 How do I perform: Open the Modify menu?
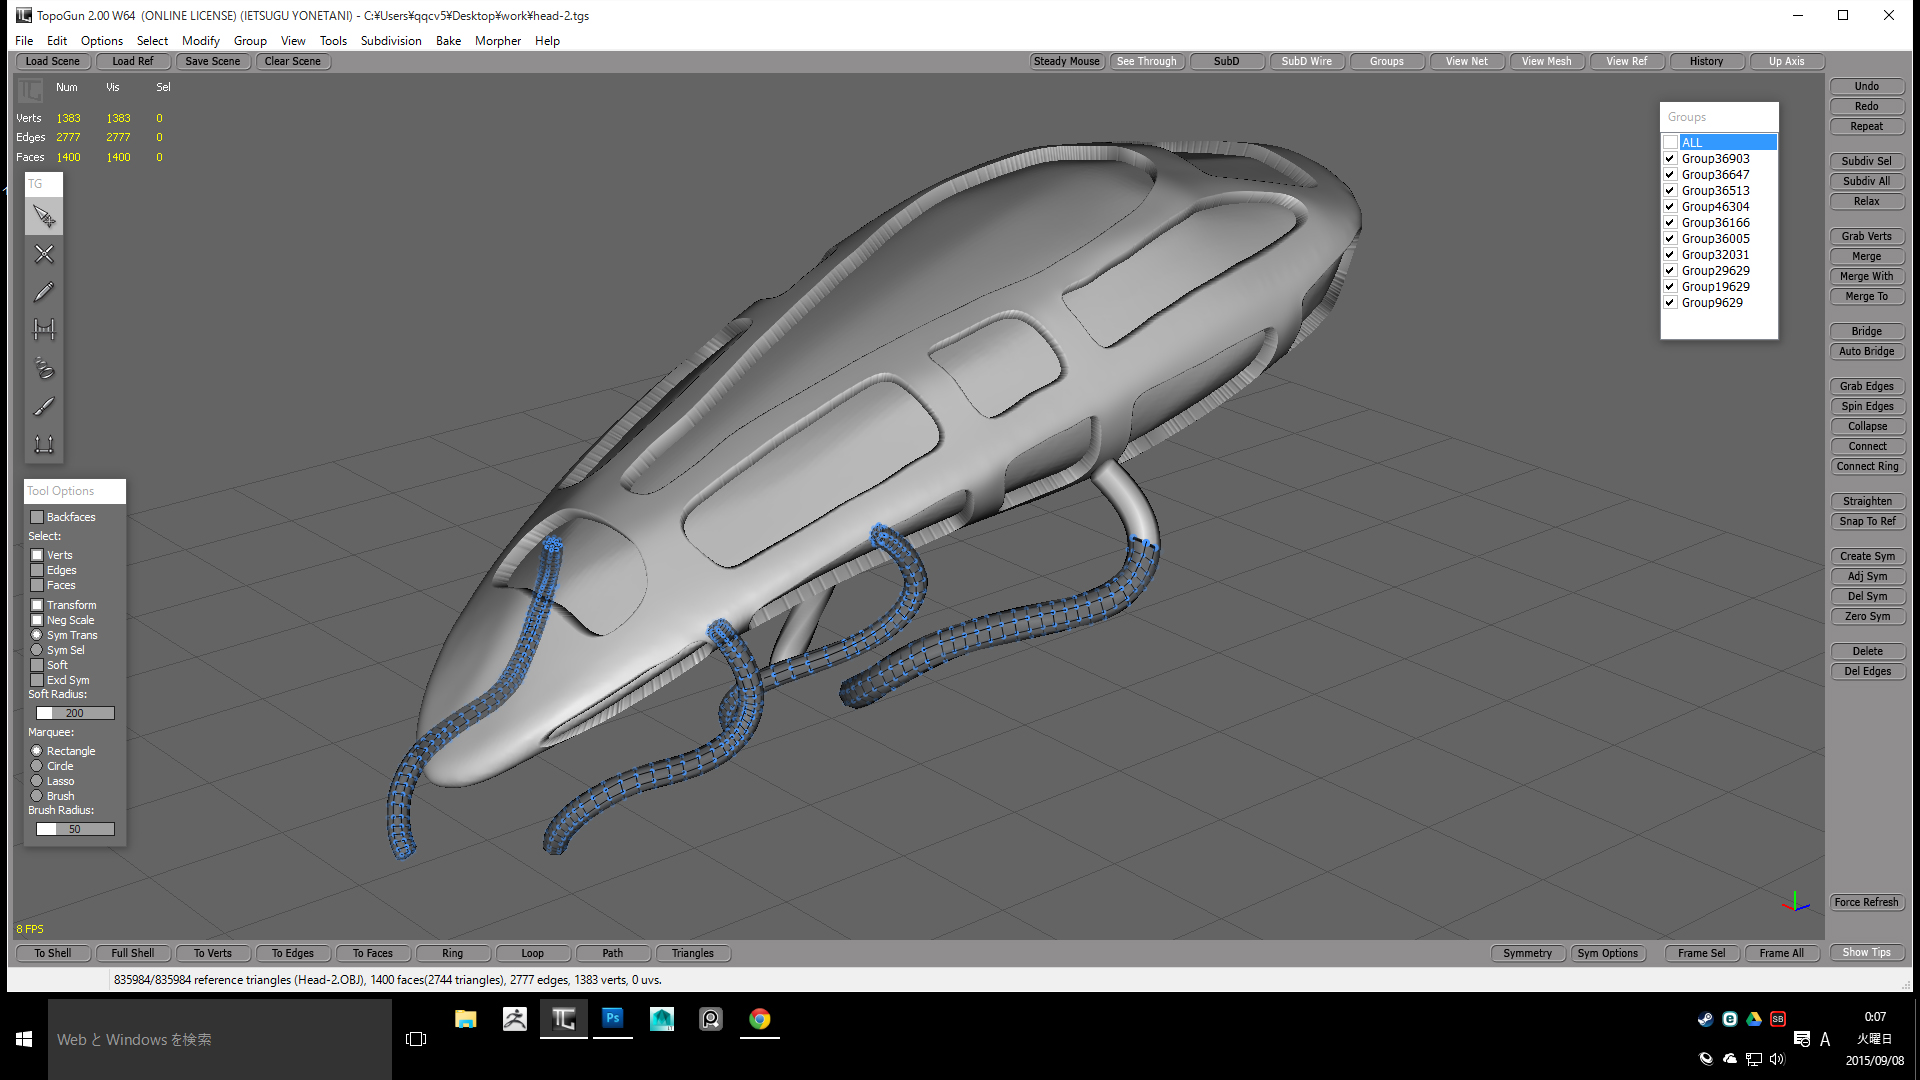click(x=200, y=41)
